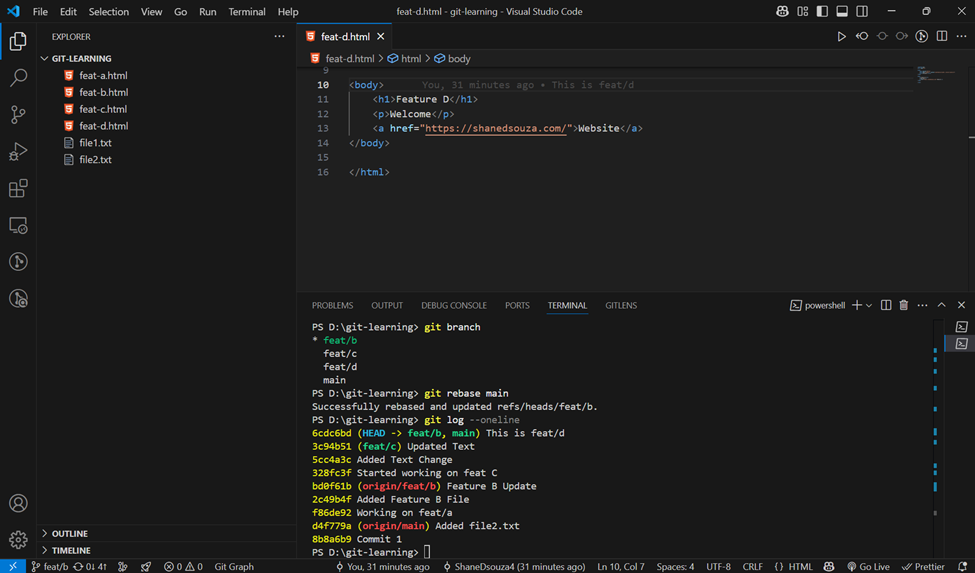Toggle Primary Side Bar visibility
This screenshot has height=573, width=975.
(822, 11)
